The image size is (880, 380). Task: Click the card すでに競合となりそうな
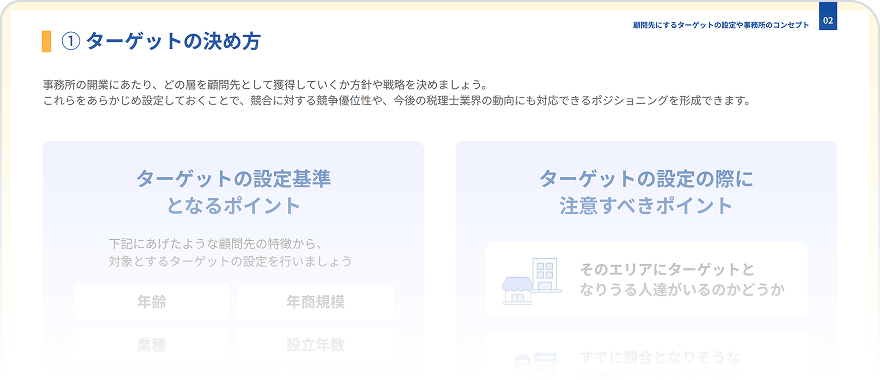[646, 354]
